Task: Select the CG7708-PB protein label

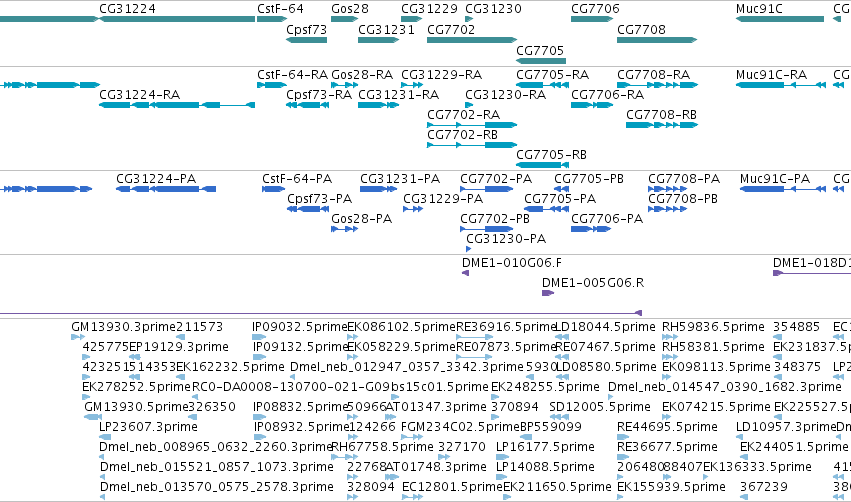Action: tap(682, 199)
